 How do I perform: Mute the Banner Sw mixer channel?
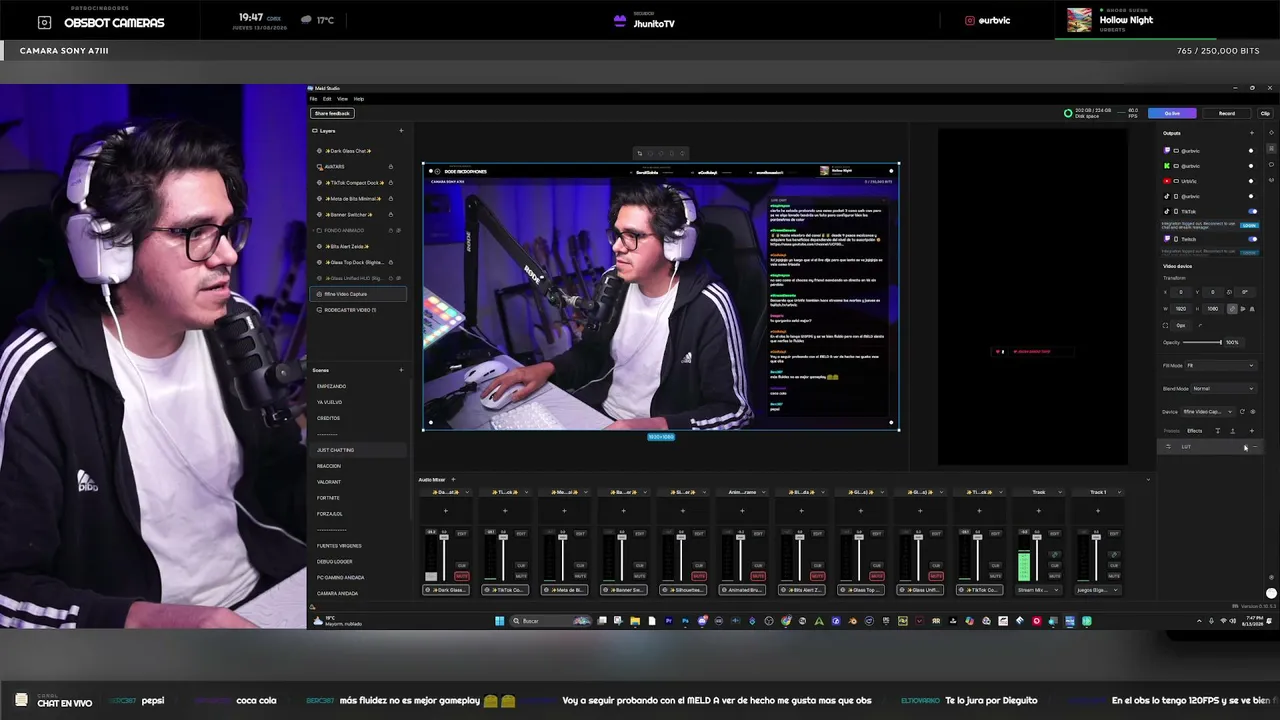[x=639, y=576]
